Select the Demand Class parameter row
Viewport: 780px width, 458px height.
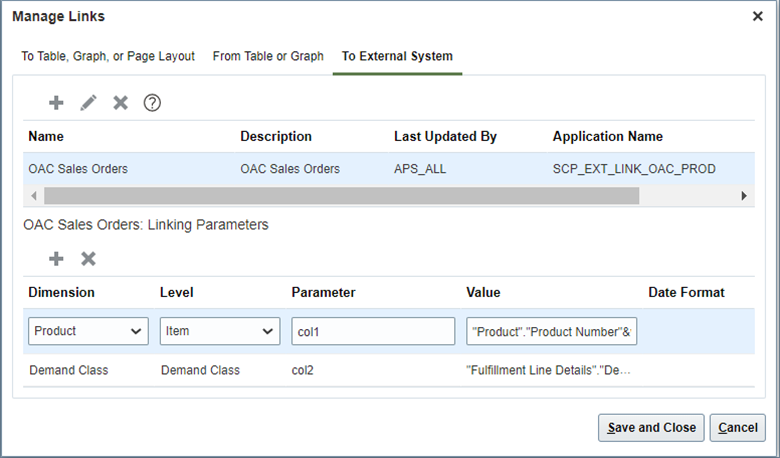(x=330, y=370)
